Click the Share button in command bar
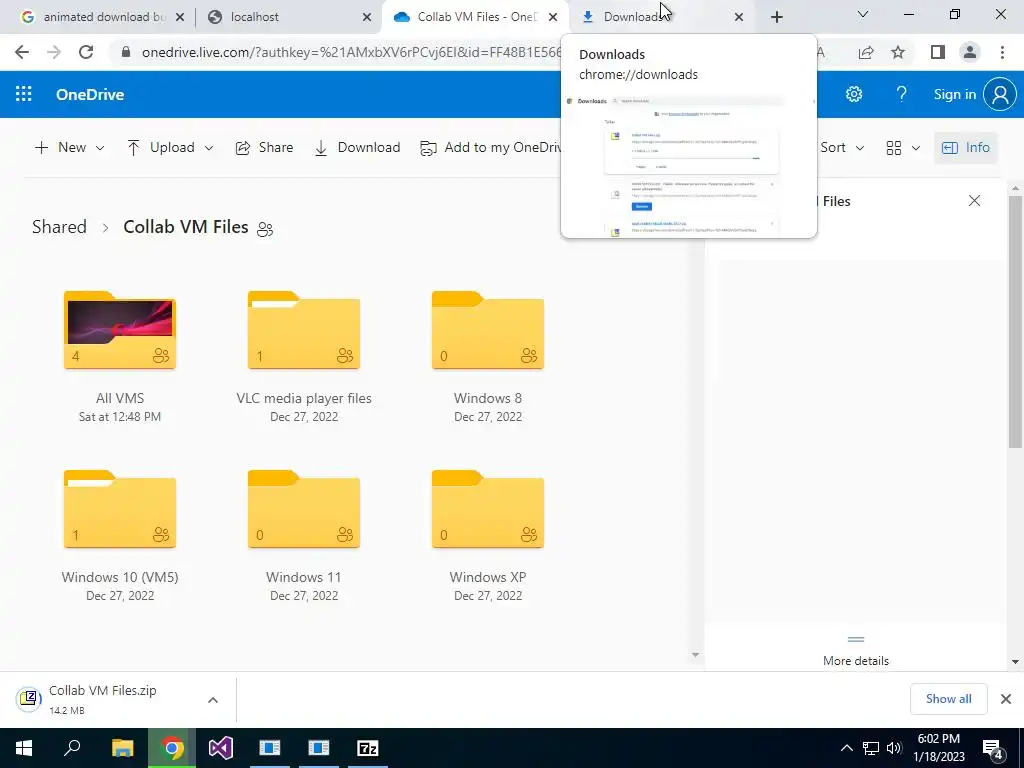 click(x=264, y=148)
